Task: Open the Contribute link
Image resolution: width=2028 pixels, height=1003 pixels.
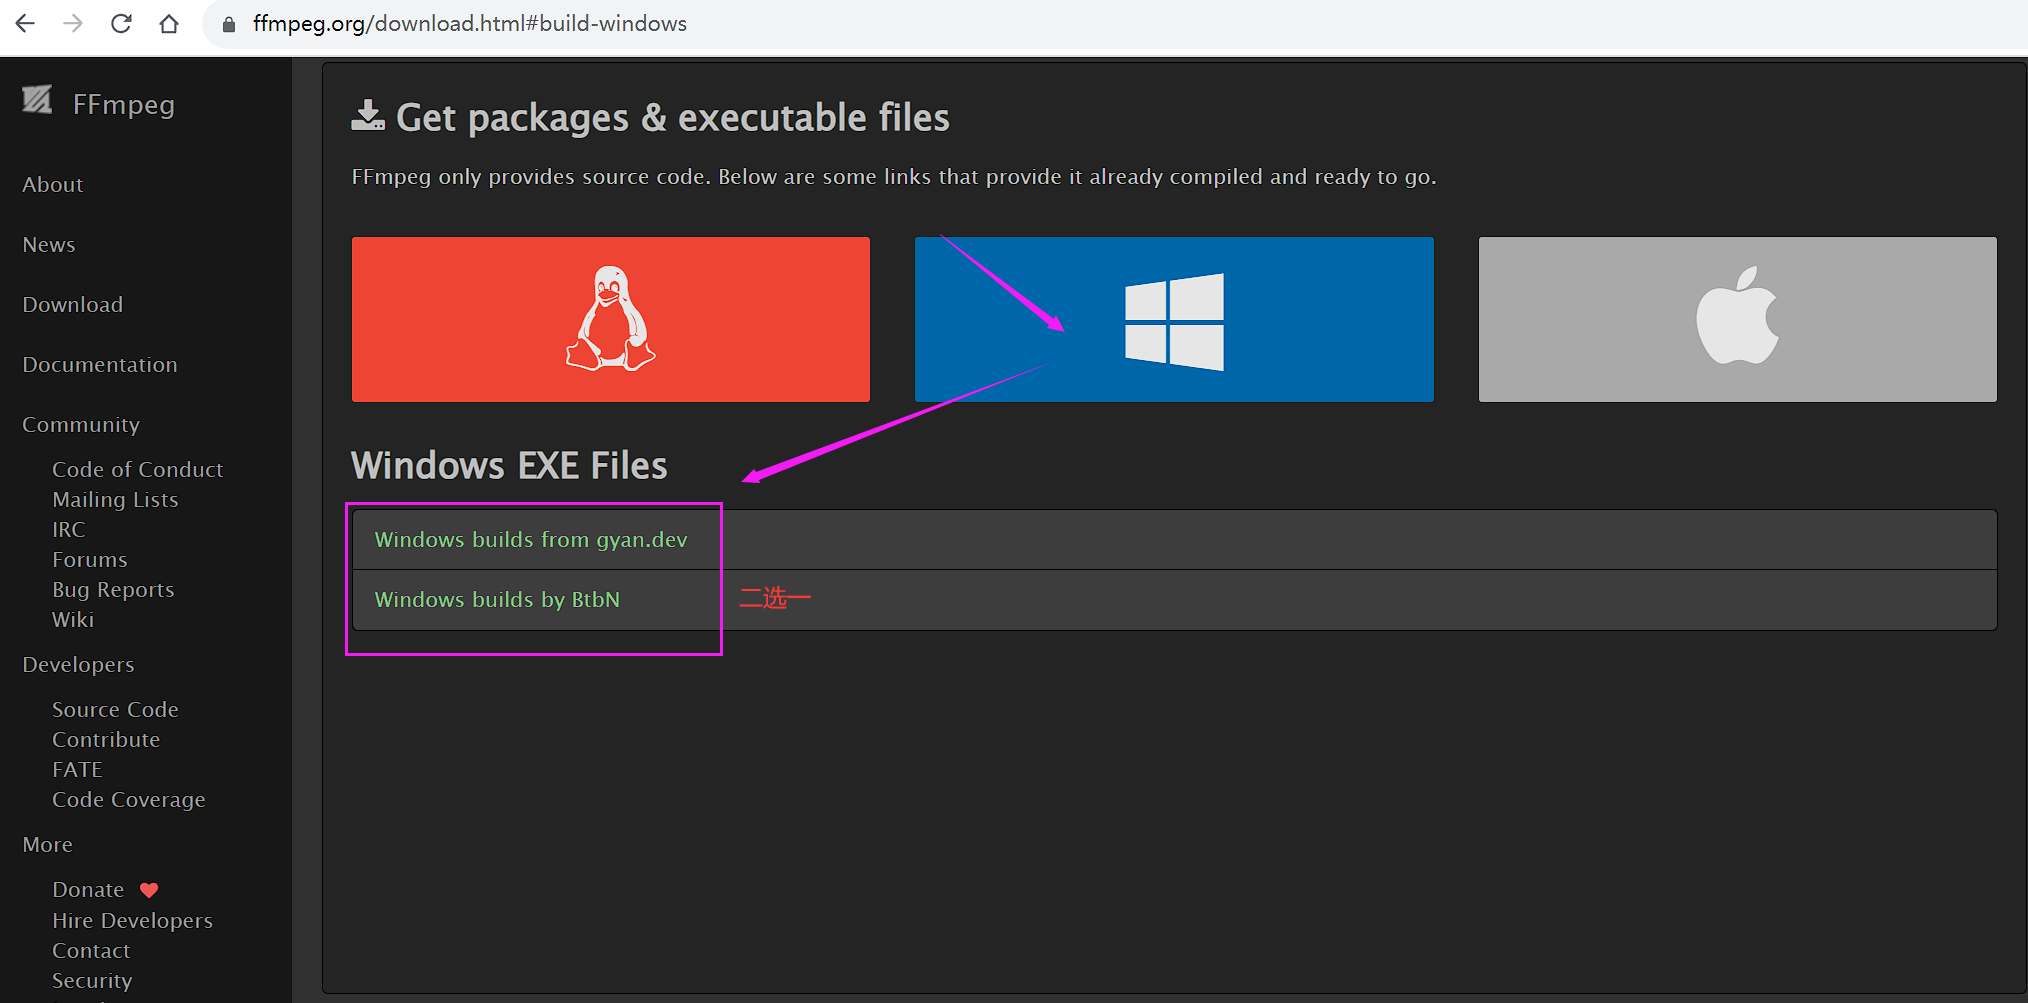Action: 106,740
